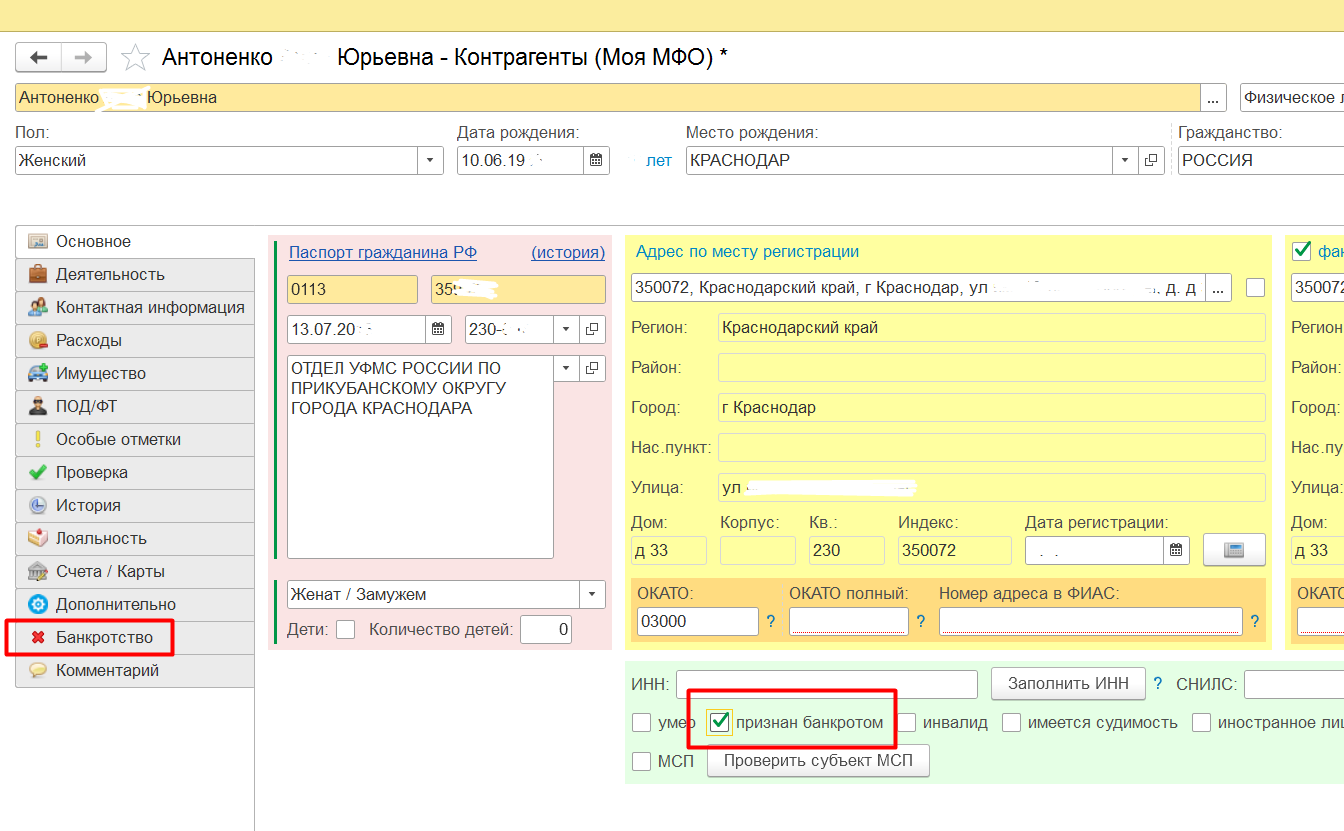Click the address card button beside registration date

pyautogui.click(x=1233, y=549)
